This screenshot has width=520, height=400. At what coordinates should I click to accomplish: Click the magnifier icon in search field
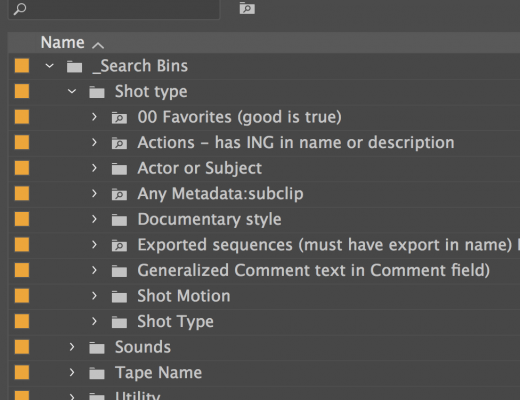[x=20, y=9]
